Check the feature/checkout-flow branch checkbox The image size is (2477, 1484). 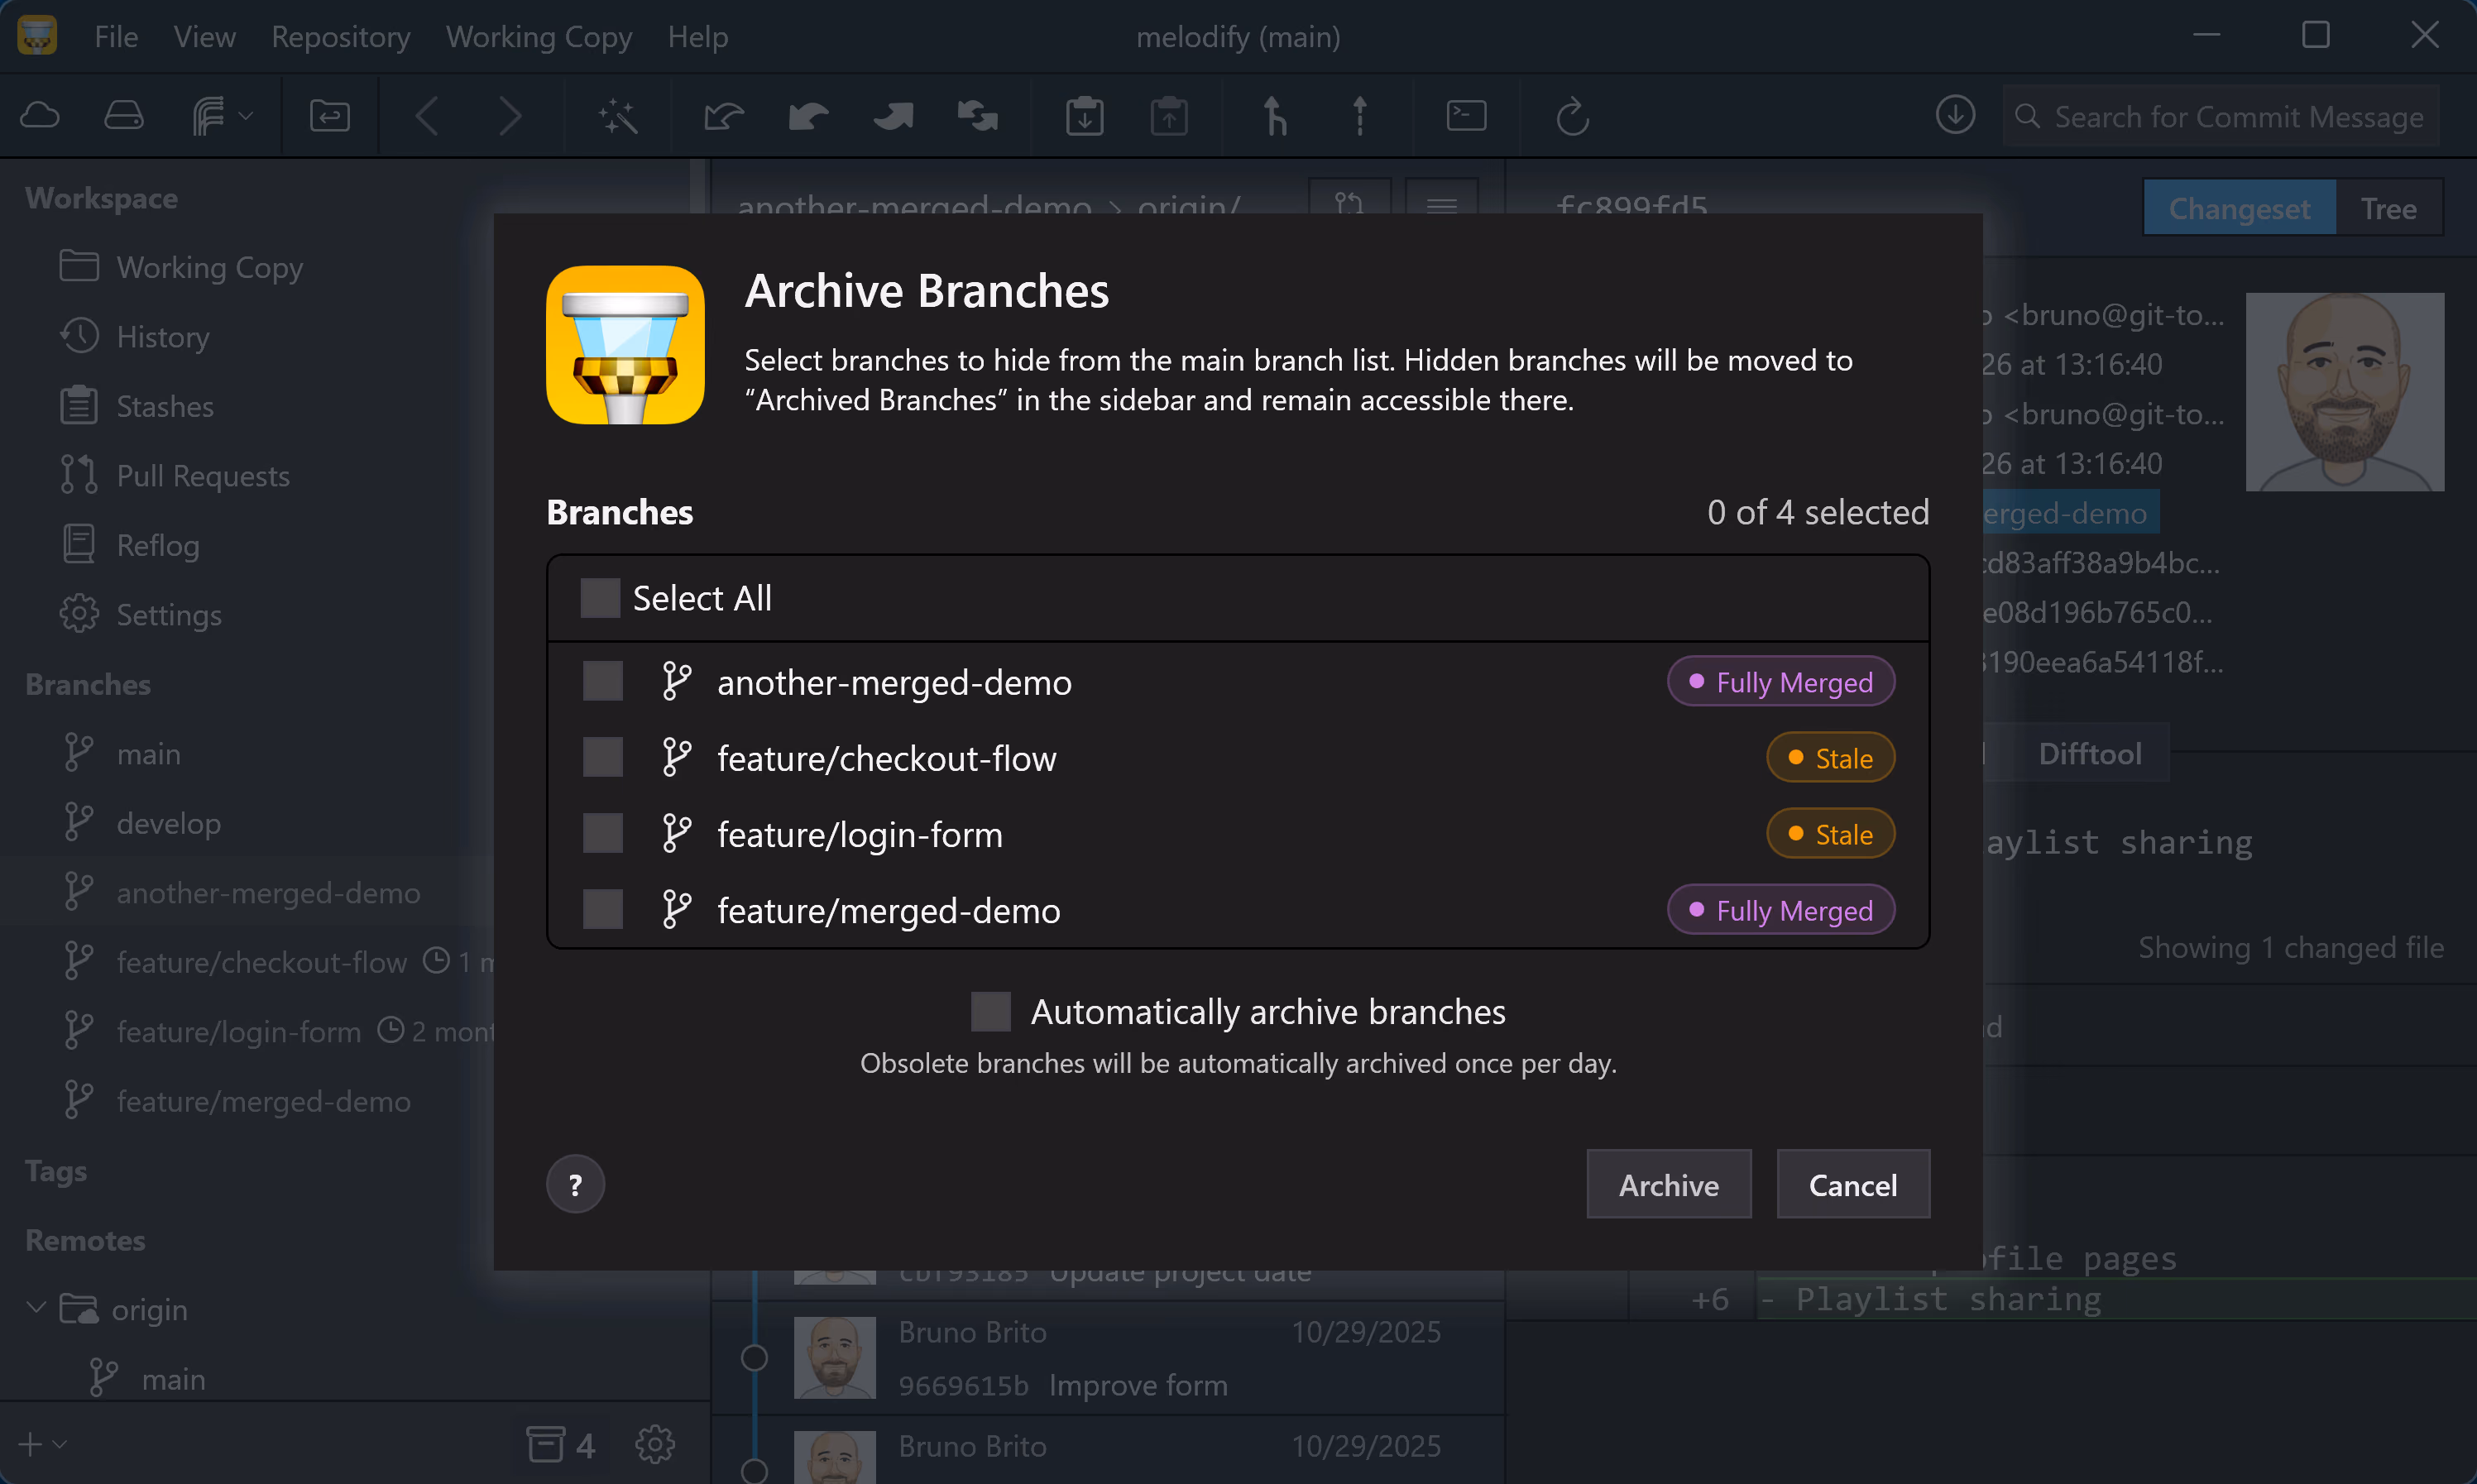[602, 757]
